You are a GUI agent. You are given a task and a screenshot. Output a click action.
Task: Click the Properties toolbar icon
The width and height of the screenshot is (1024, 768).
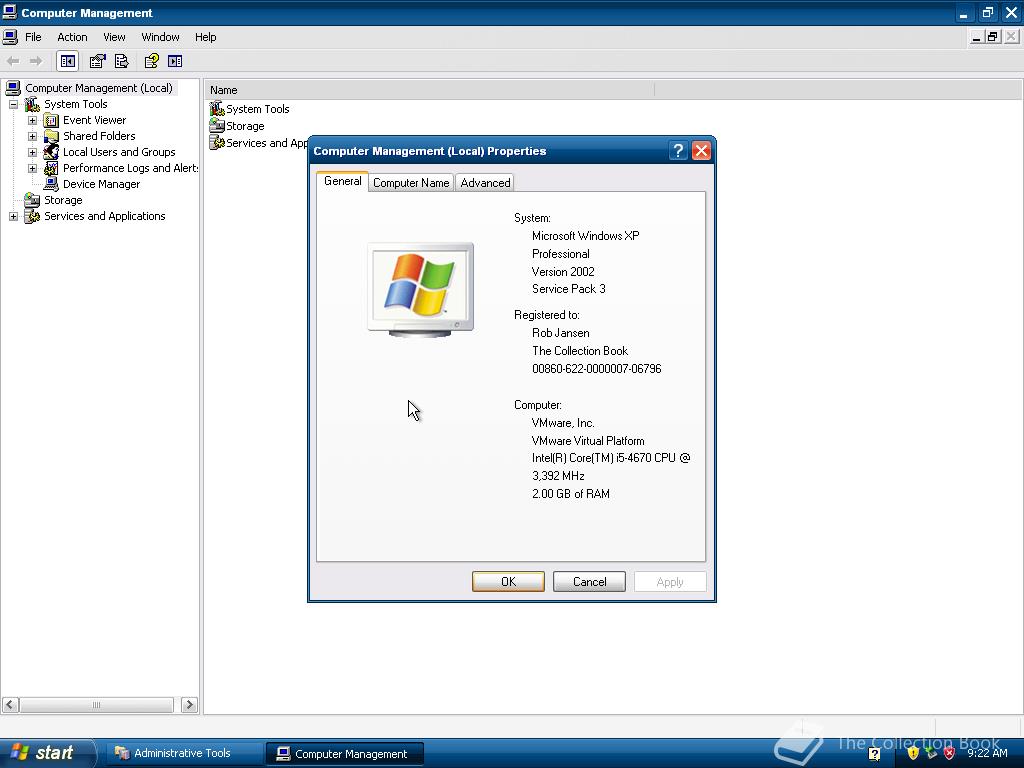click(97, 61)
